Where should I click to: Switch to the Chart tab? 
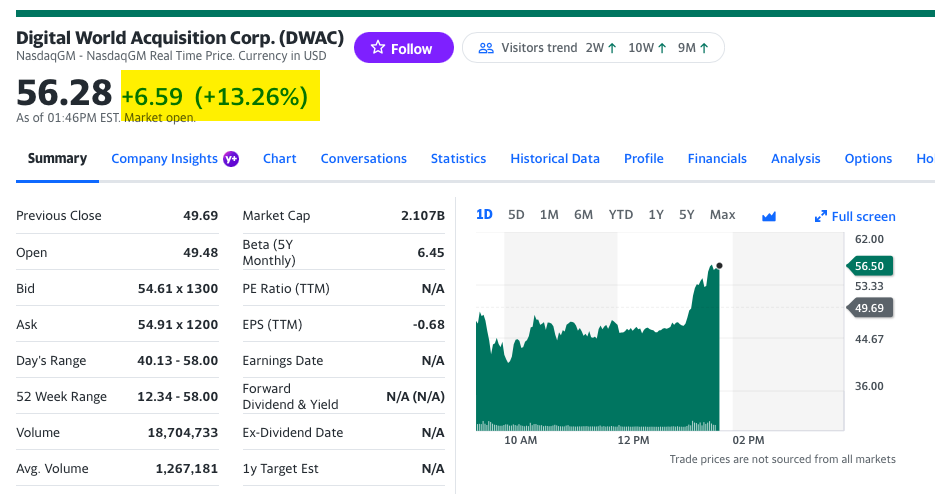[280, 159]
